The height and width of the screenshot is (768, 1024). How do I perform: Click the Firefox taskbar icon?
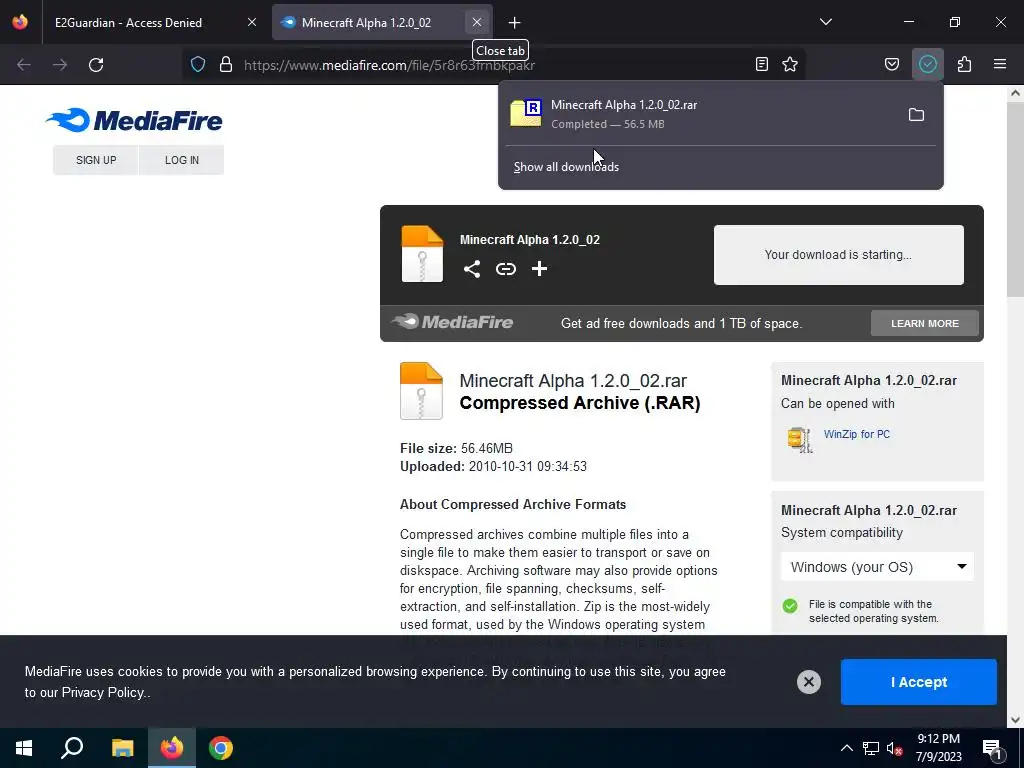pyautogui.click(x=172, y=748)
